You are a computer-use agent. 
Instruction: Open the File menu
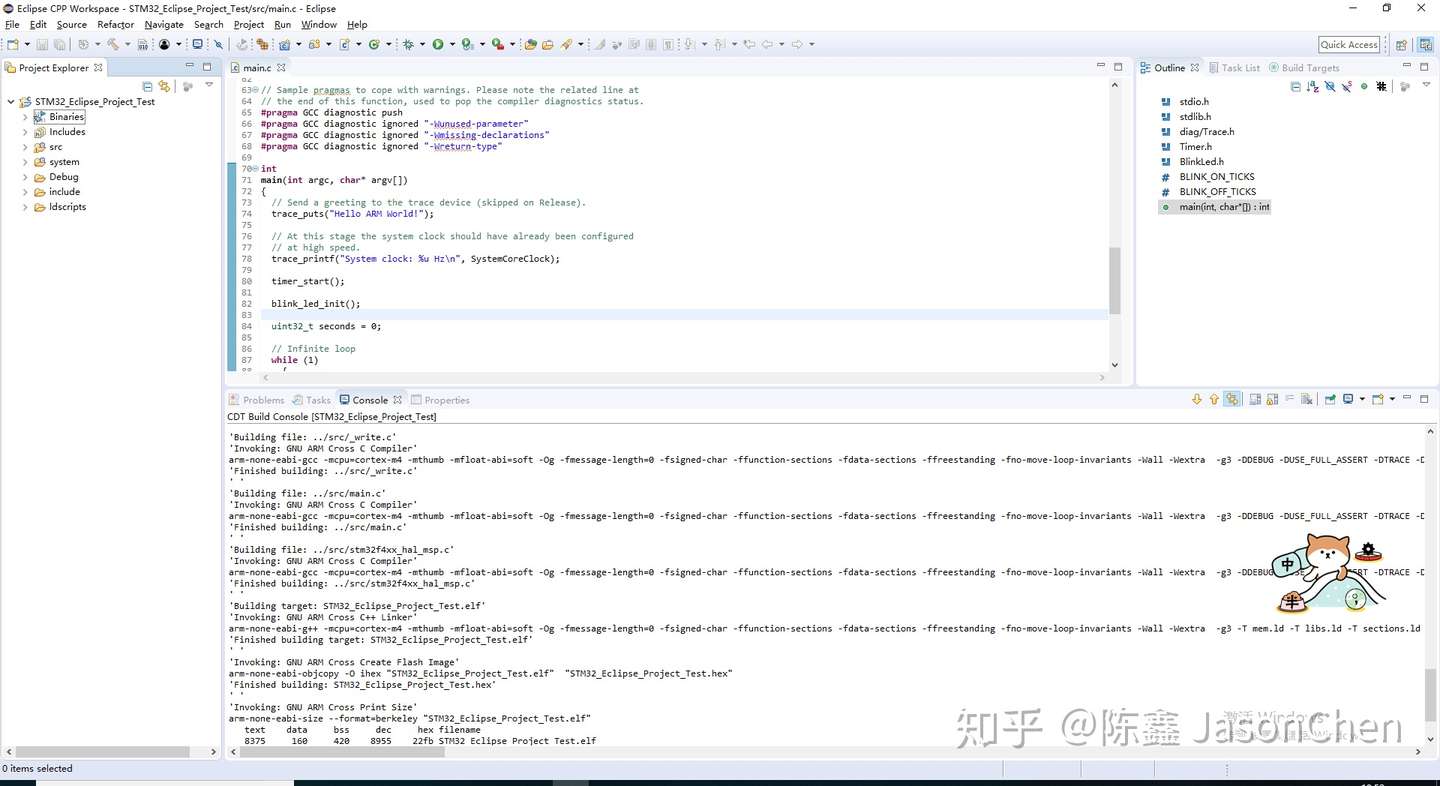12,25
